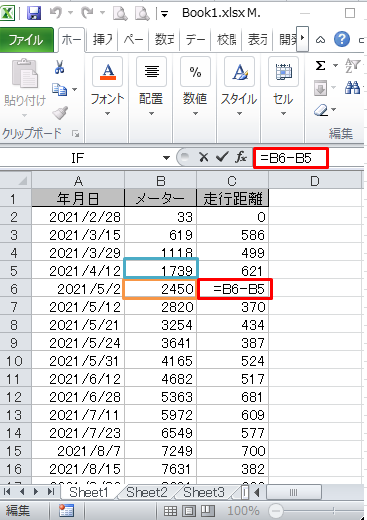
Task: Select column B header
Action: tap(161, 181)
